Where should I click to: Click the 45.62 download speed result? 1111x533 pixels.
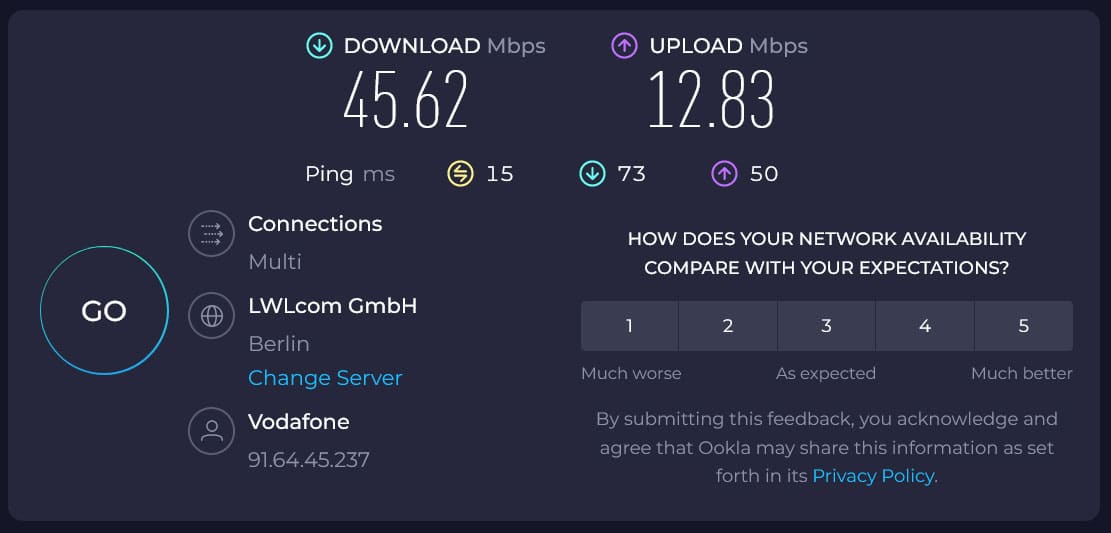(x=406, y=101)
